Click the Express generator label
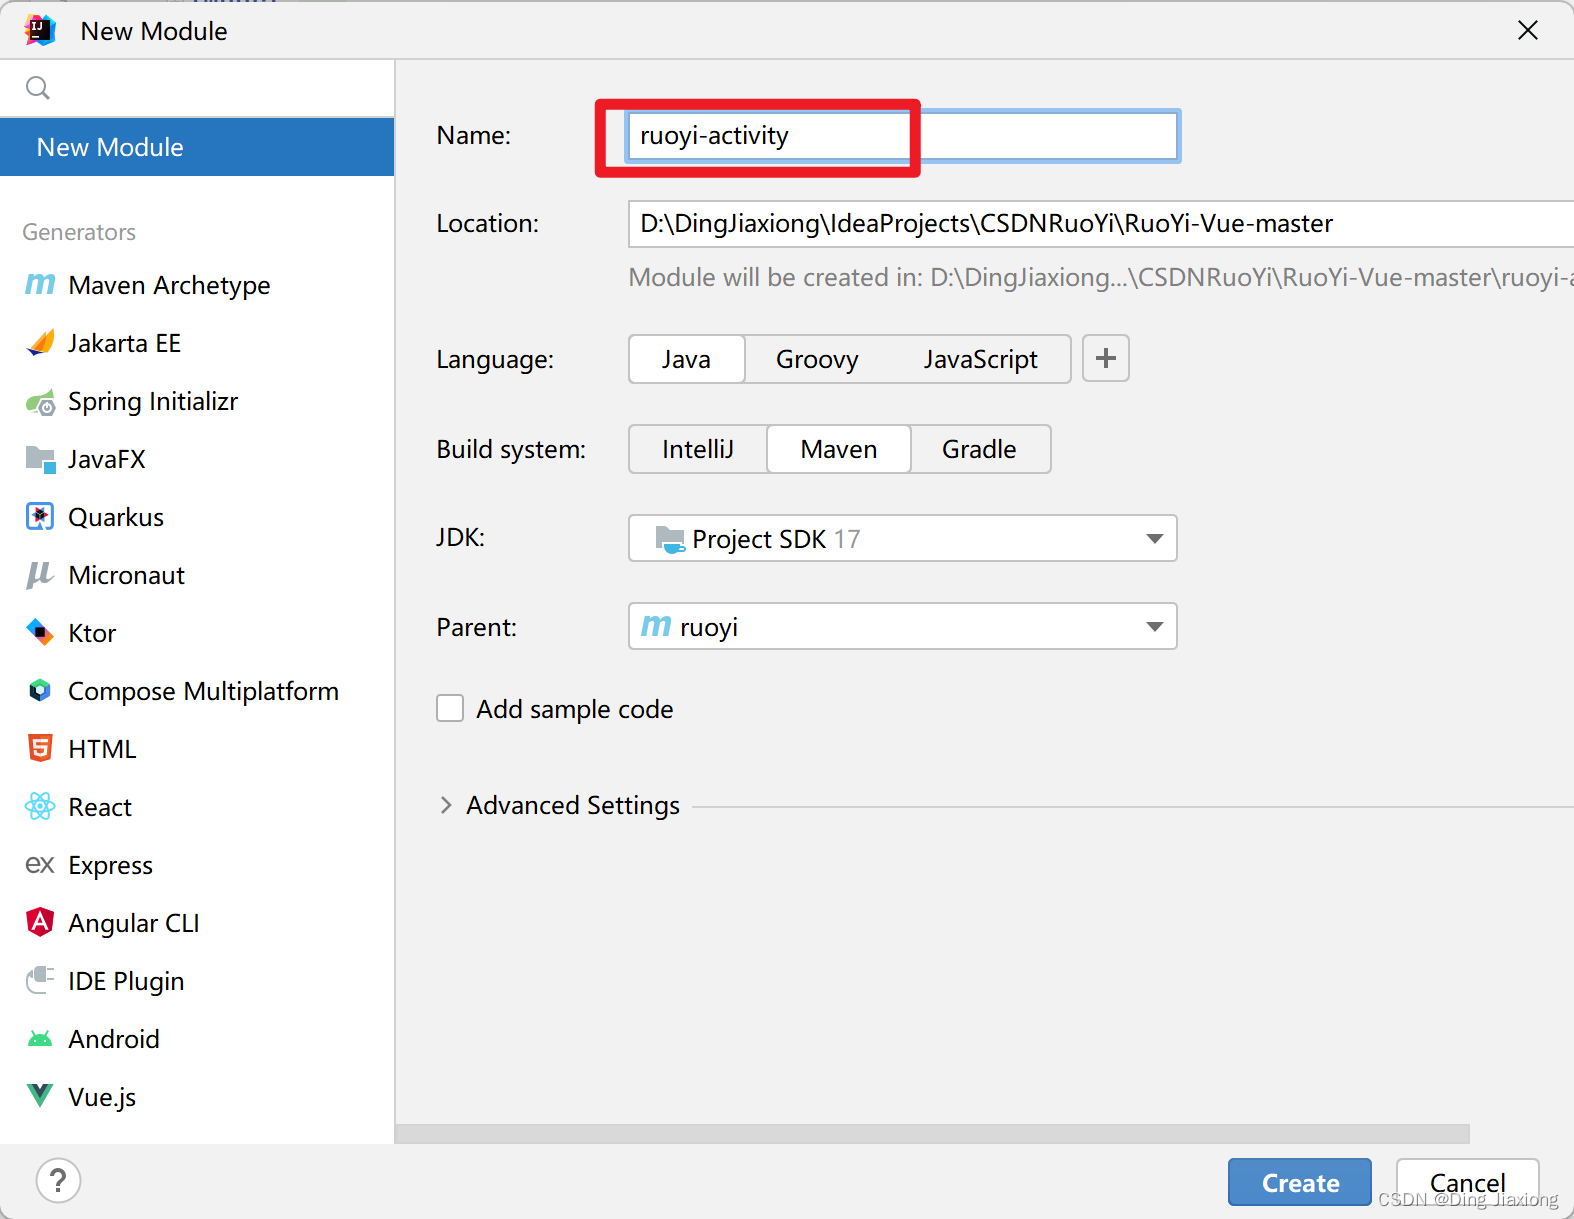Image resolution: width=1574 pixels, height=1219 pixels. 110,866
